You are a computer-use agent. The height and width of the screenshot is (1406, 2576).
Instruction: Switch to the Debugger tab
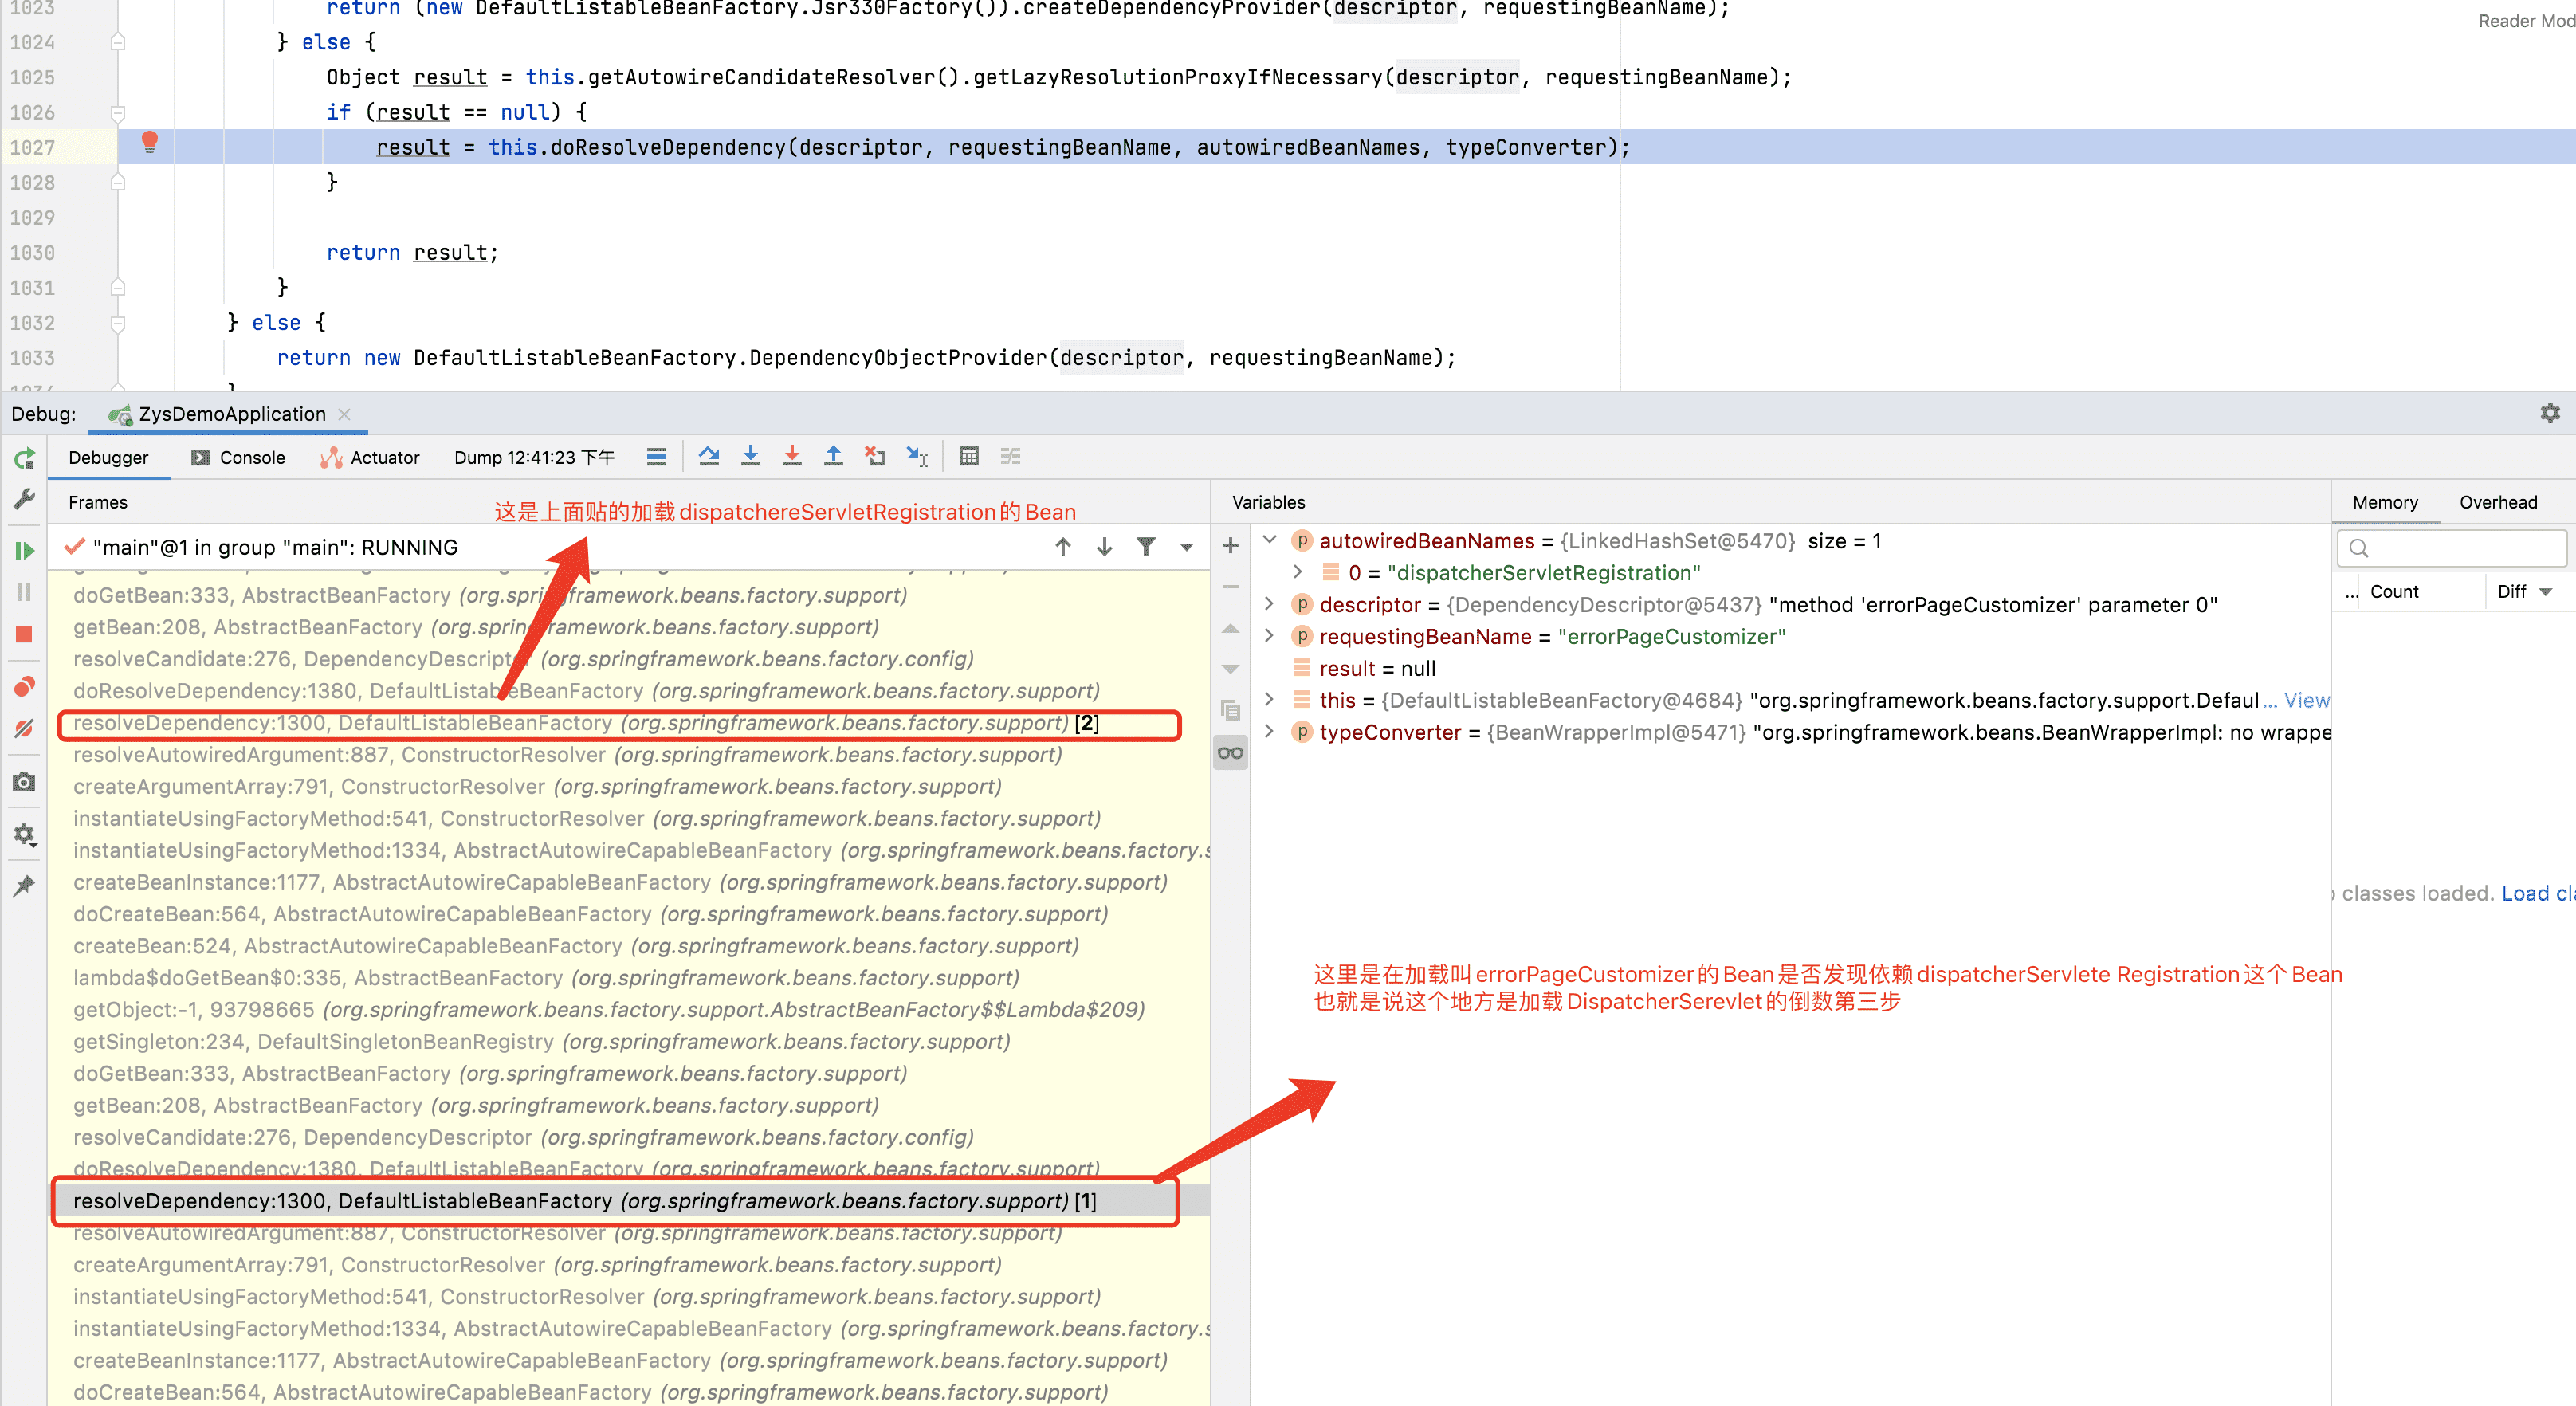point(108,457)
